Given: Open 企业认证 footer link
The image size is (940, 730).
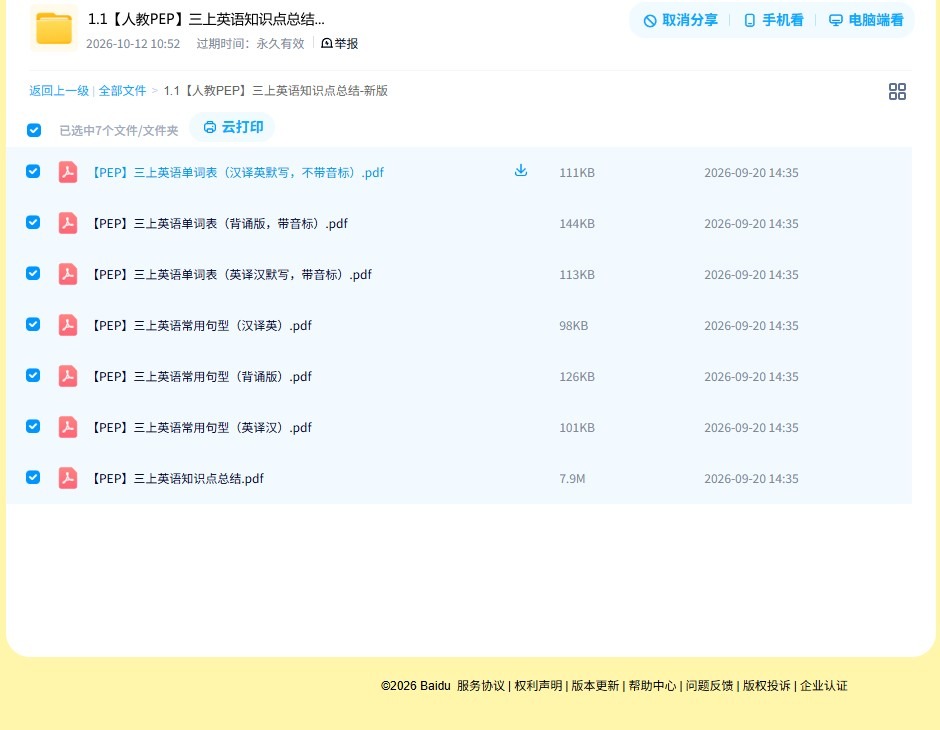Looking at the screenshot, I should [x=824, y=686].
